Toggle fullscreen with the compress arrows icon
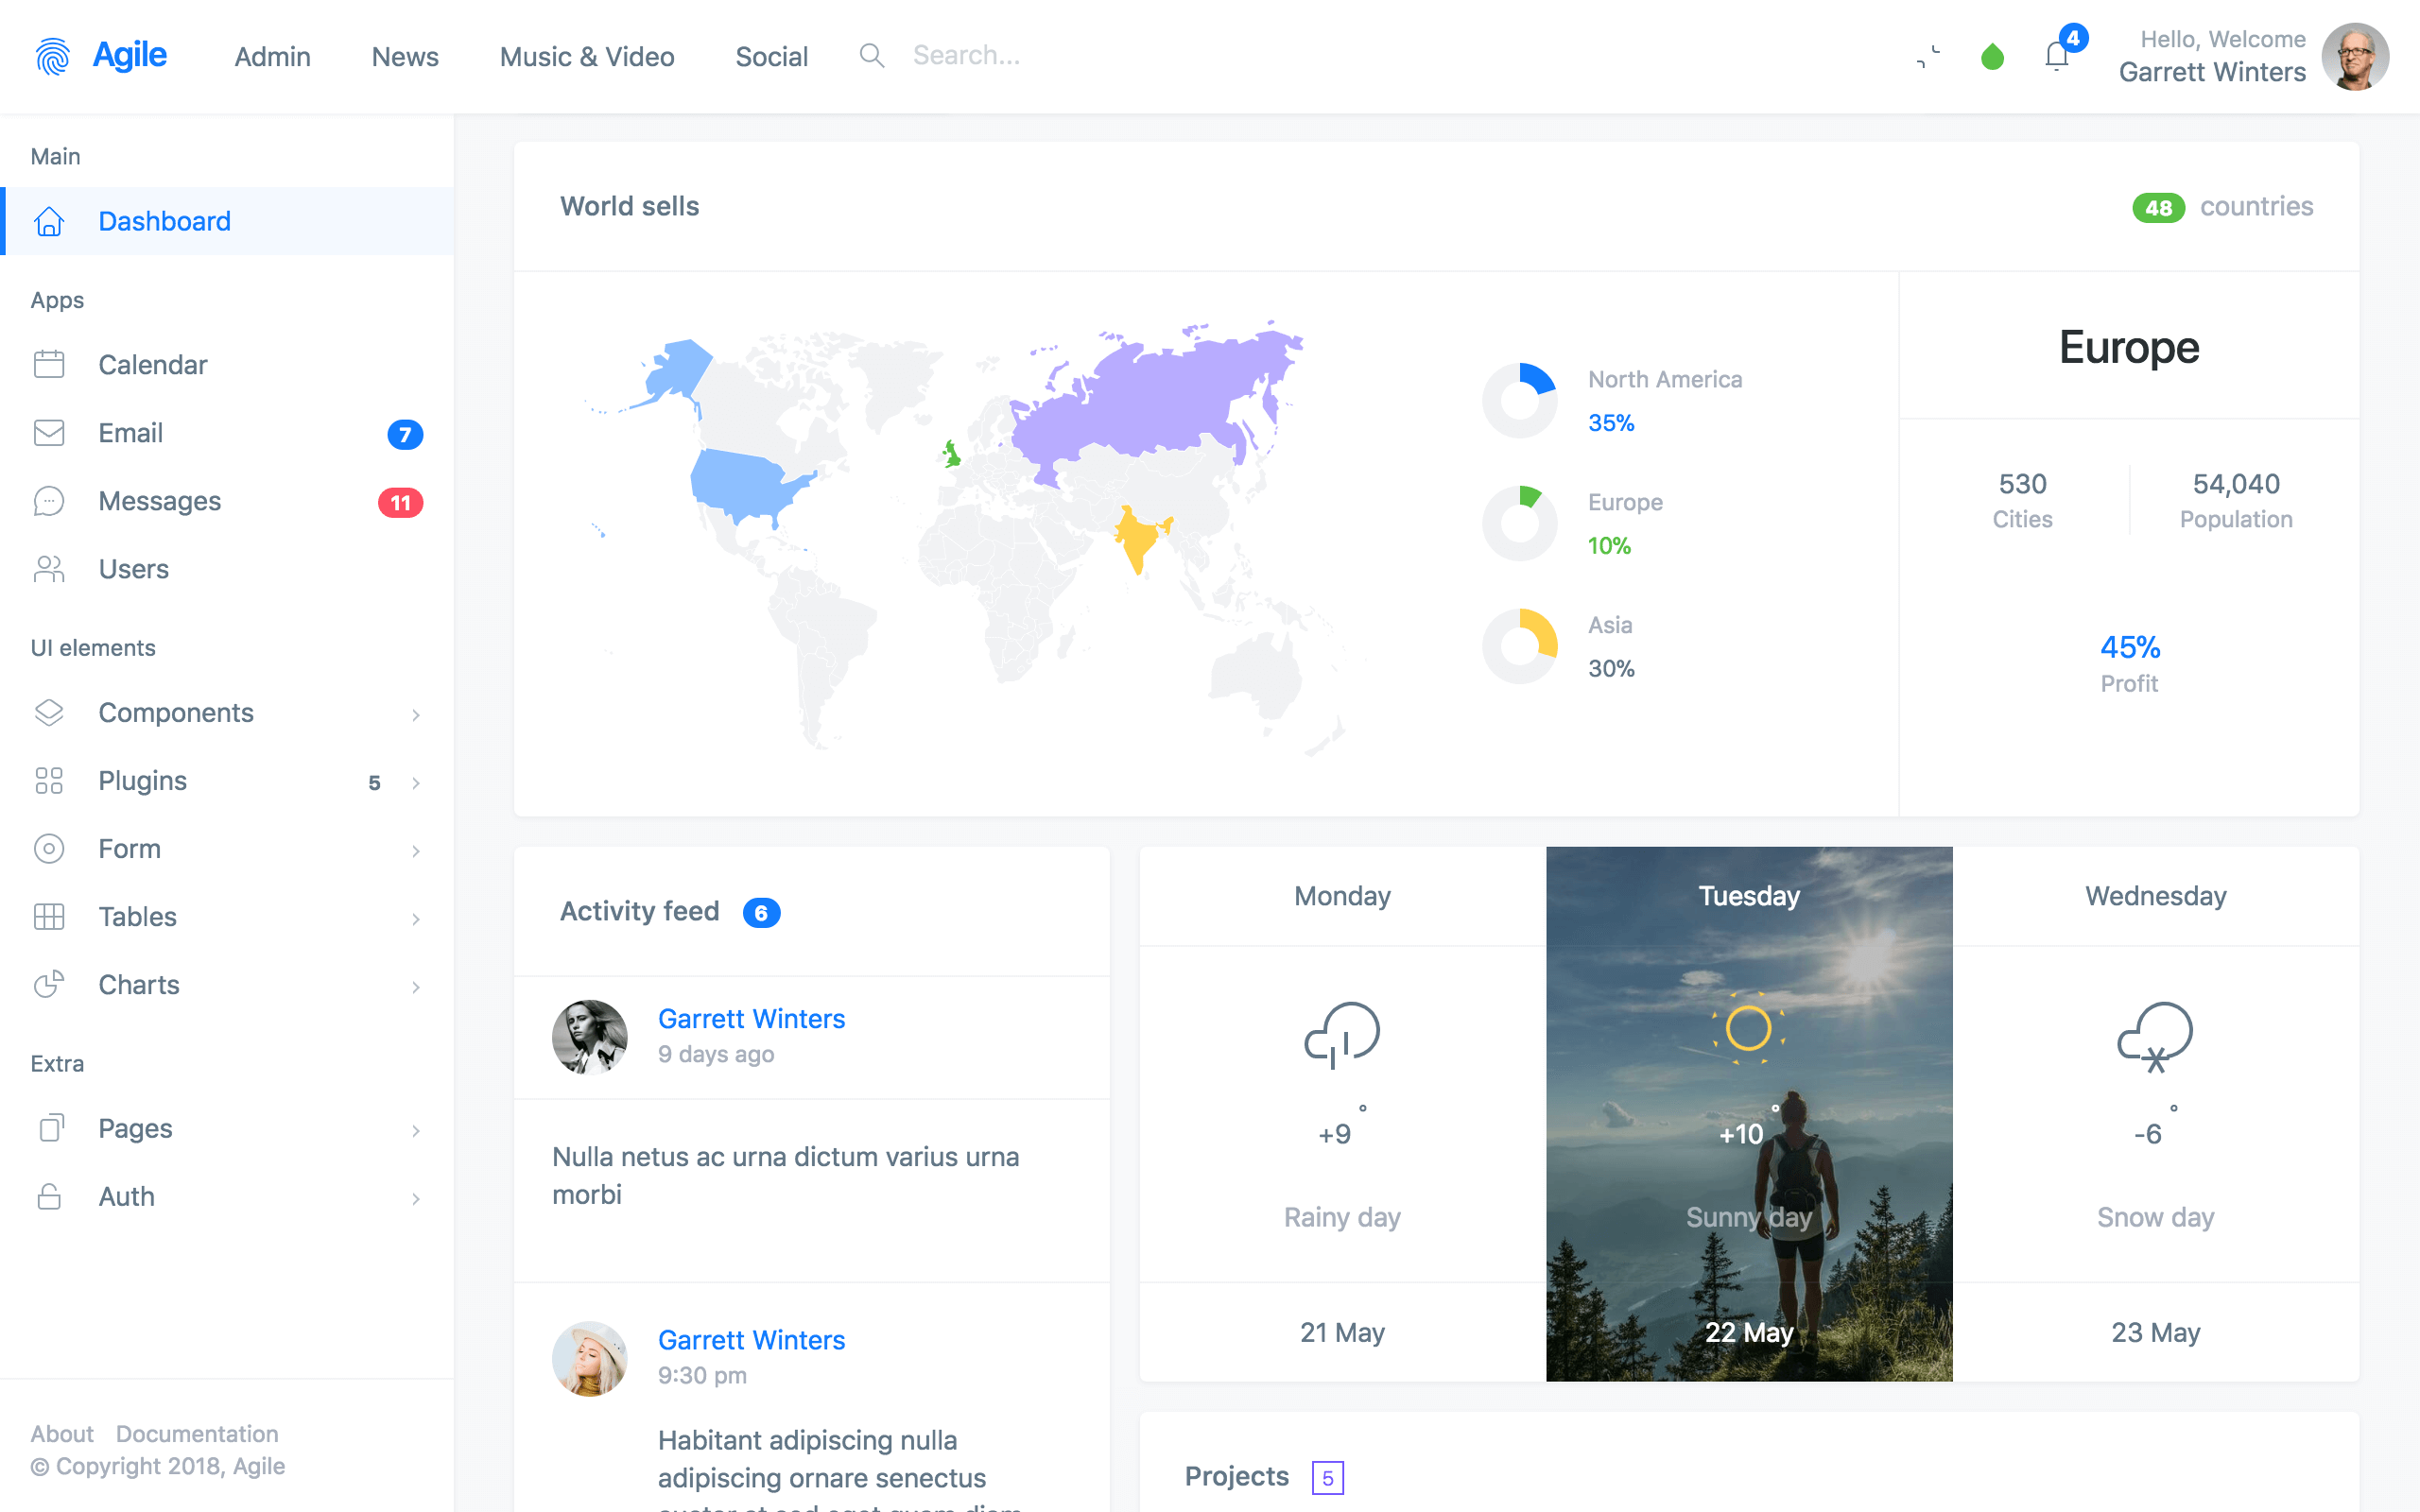This screenshot has width=2420, height=1512. pos(1928,57)
